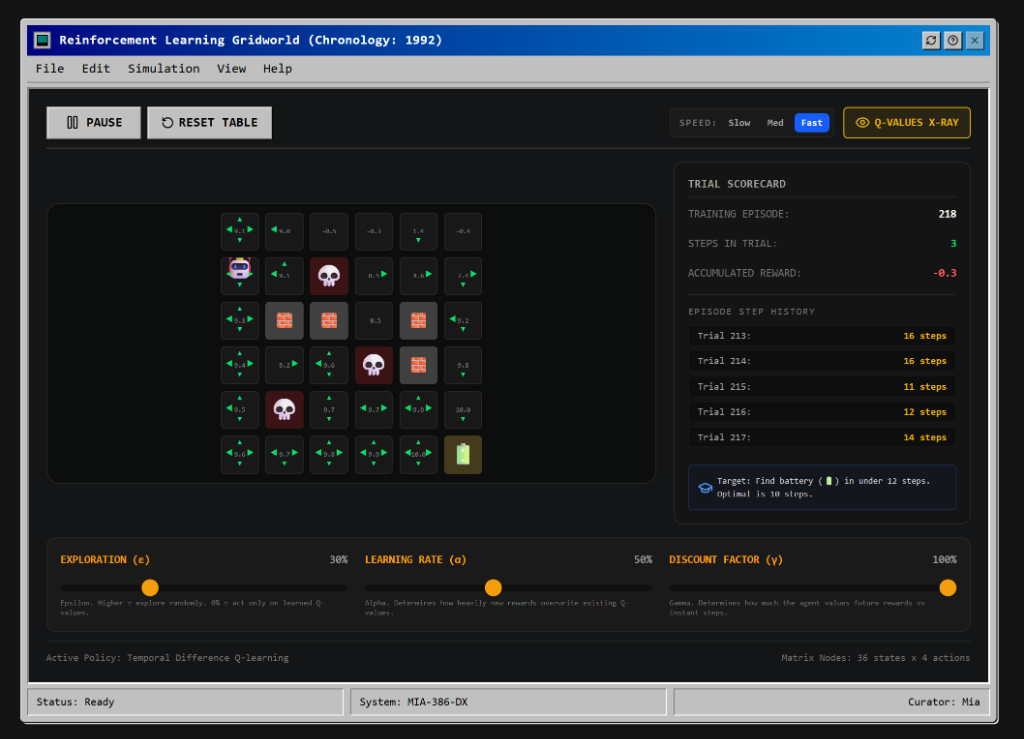Click the app icon in the title bar
This screenshot has width=1024, height=739.
42,40
